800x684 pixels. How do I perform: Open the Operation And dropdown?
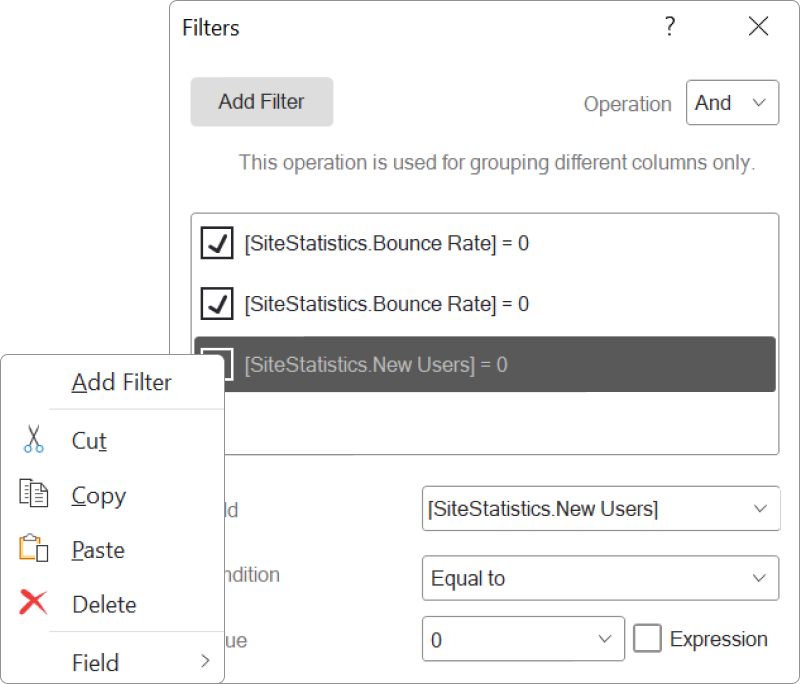pos(732,103)
